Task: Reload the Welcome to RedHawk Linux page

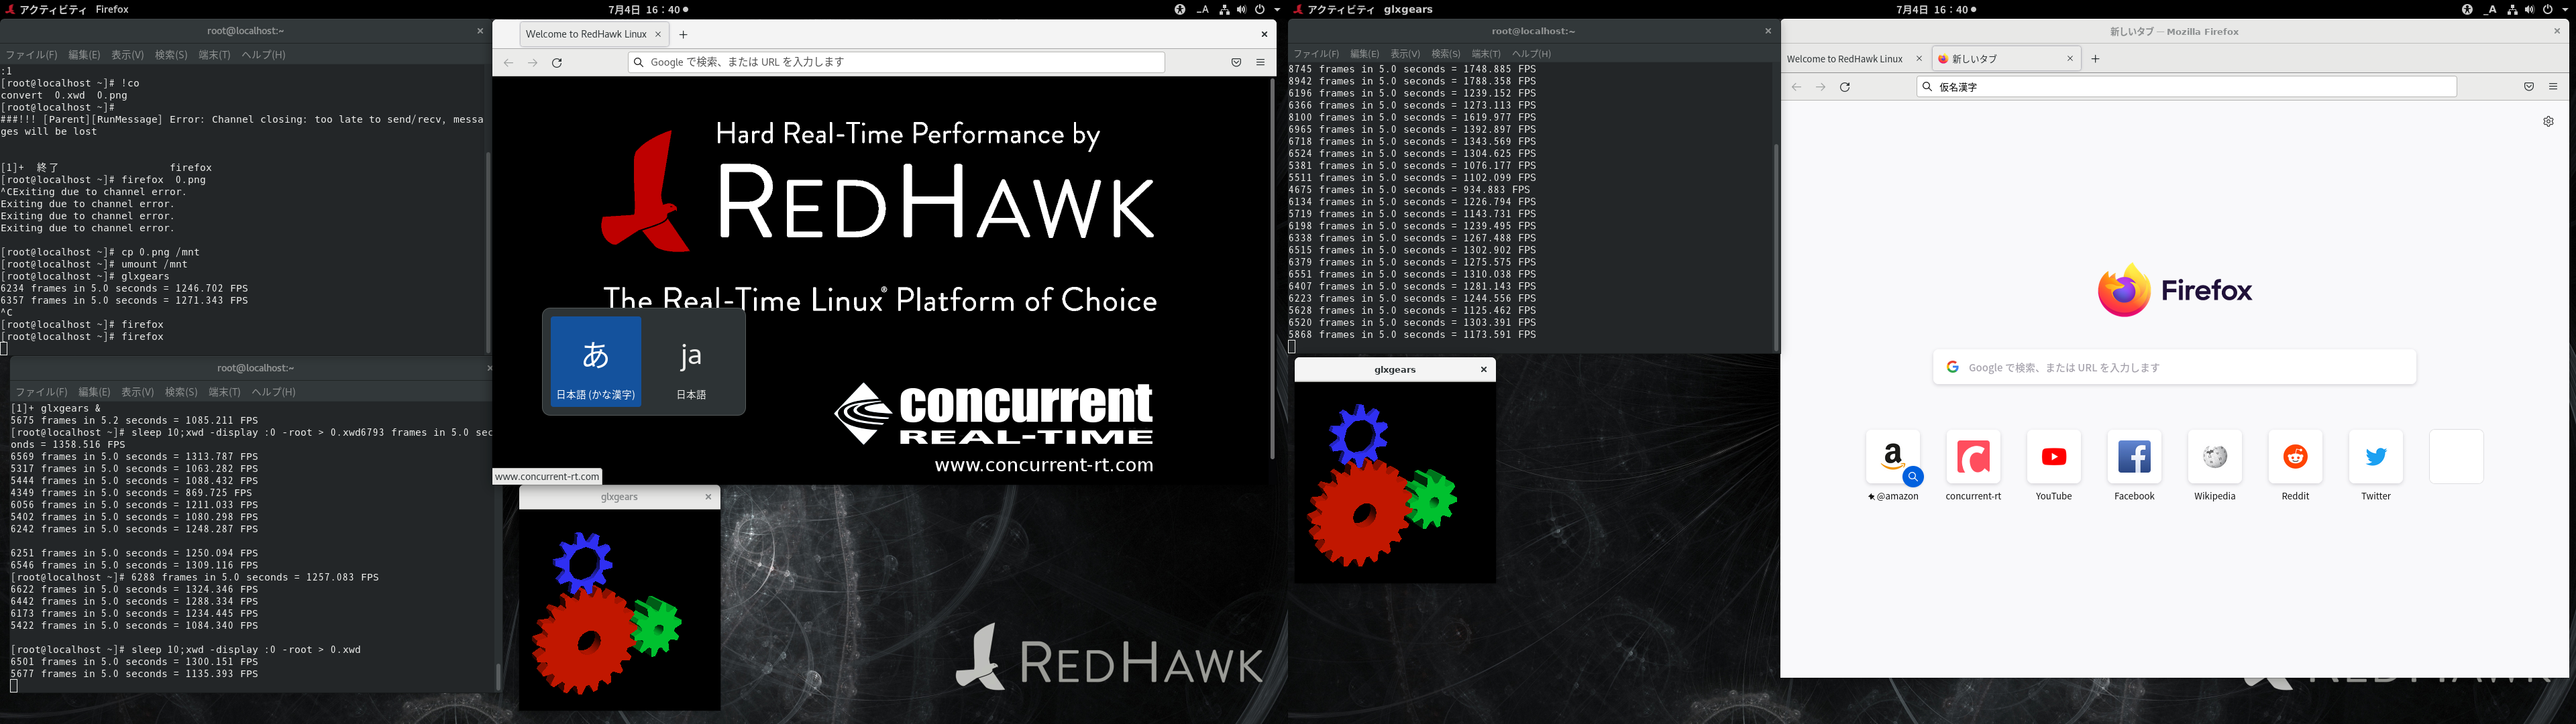Action: point(557,62)
